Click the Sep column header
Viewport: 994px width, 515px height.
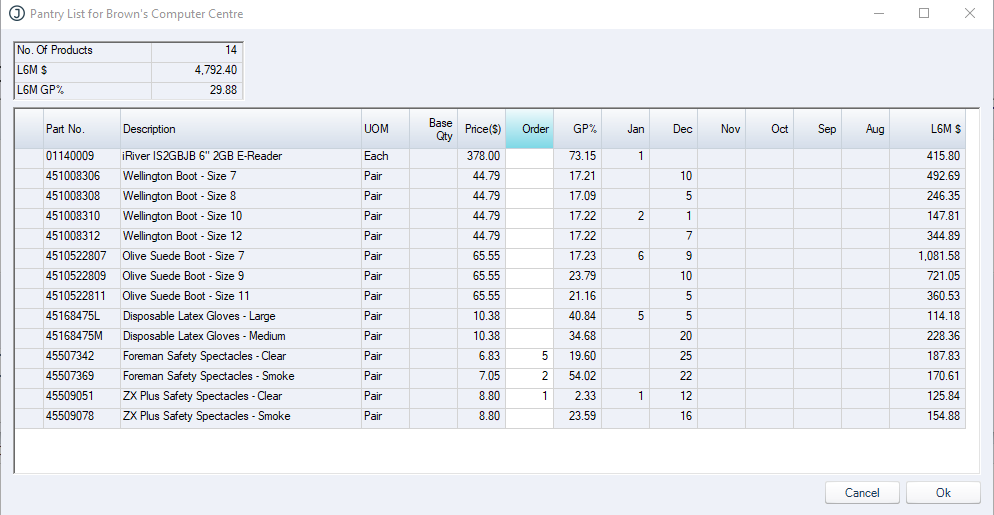click(x=818, y=129)
